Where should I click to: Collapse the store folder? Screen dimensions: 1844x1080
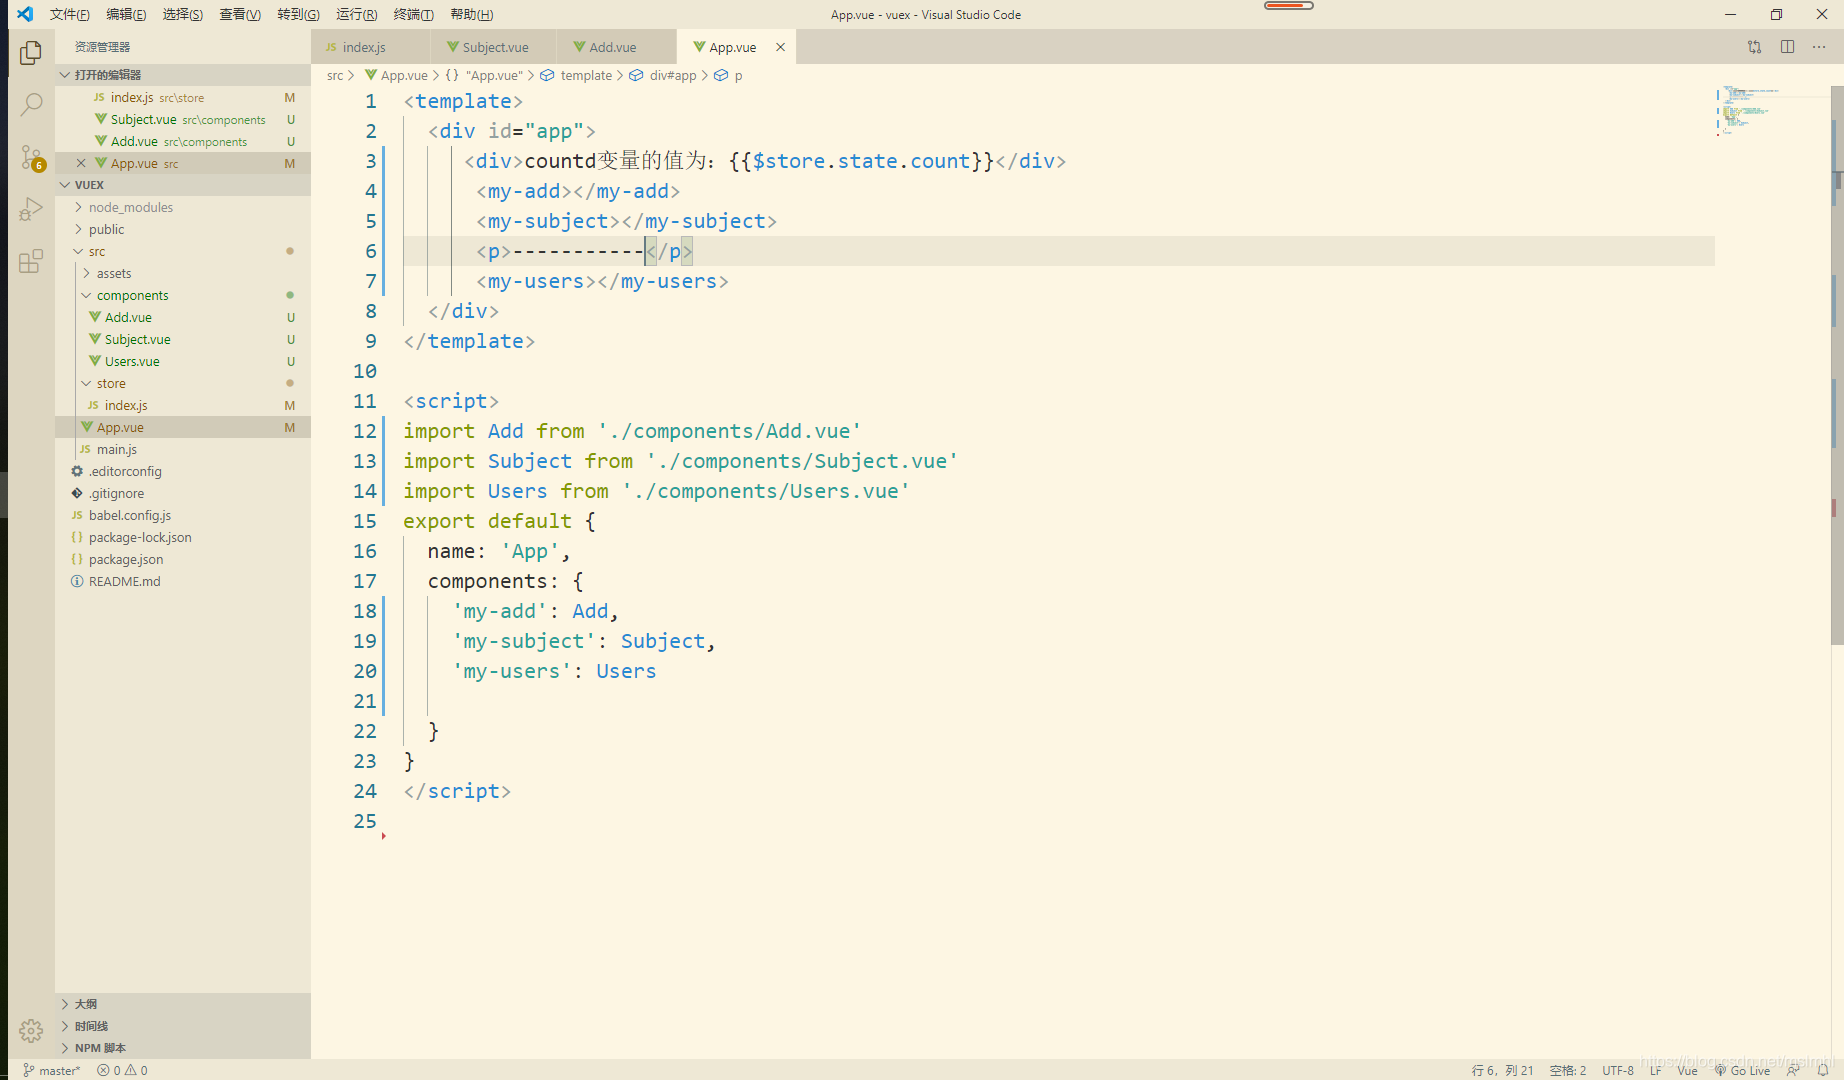(183, 383)
